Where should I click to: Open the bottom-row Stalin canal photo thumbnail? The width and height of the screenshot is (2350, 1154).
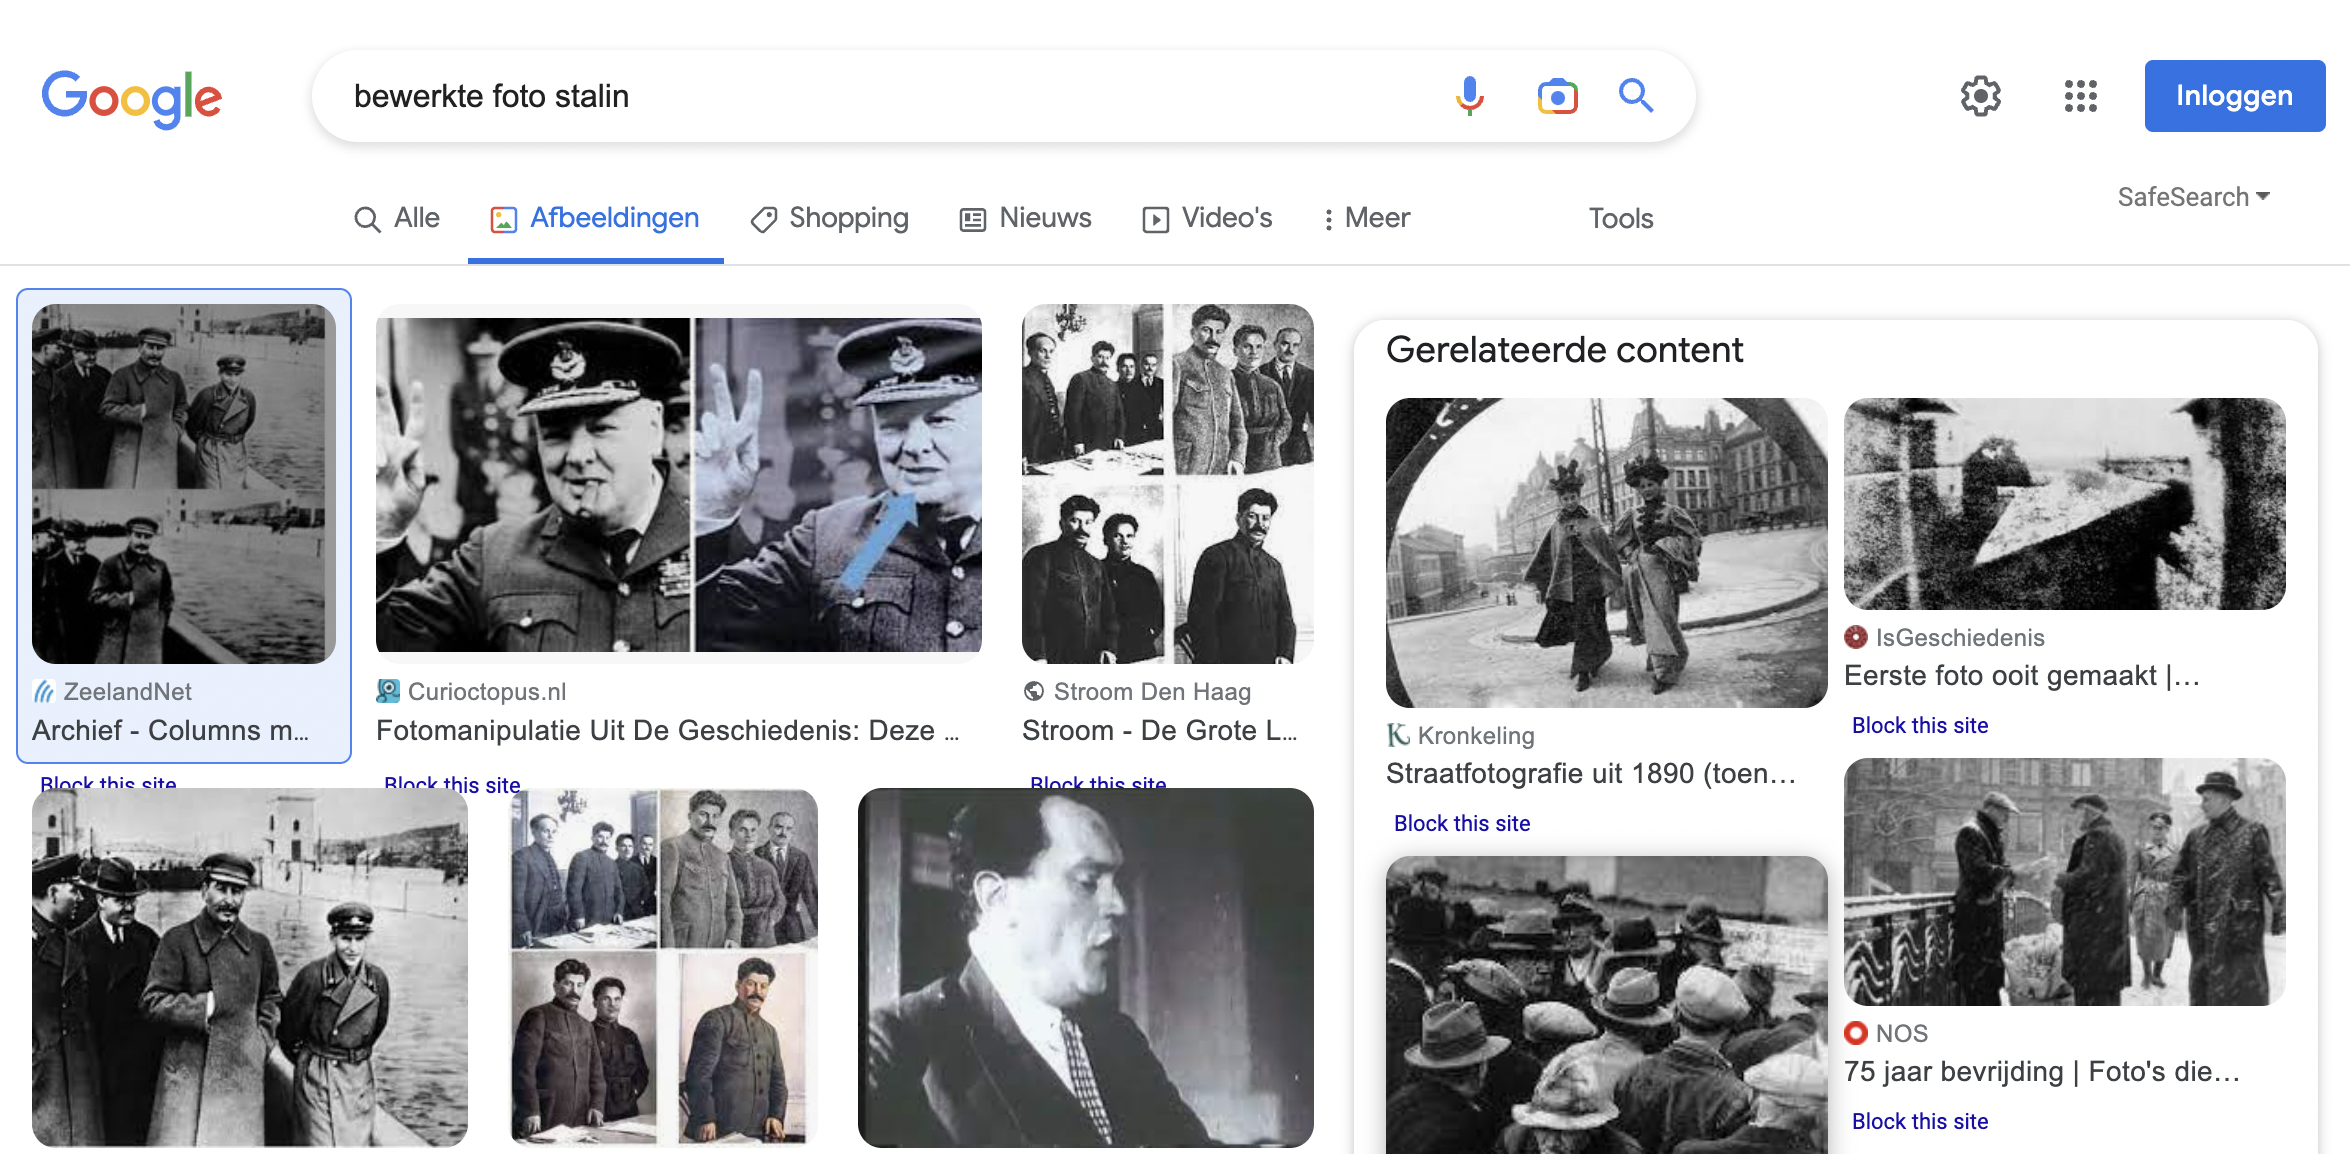click(250, 967)
